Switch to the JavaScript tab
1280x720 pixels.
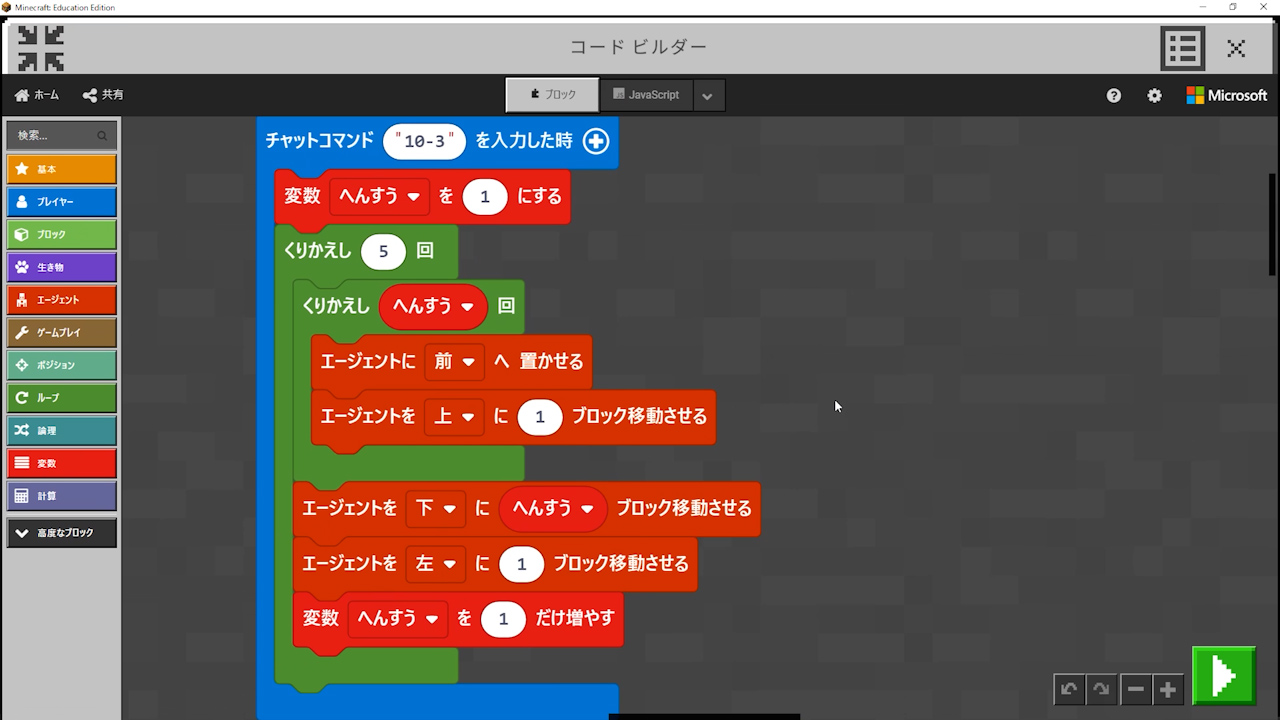(646, 95)
